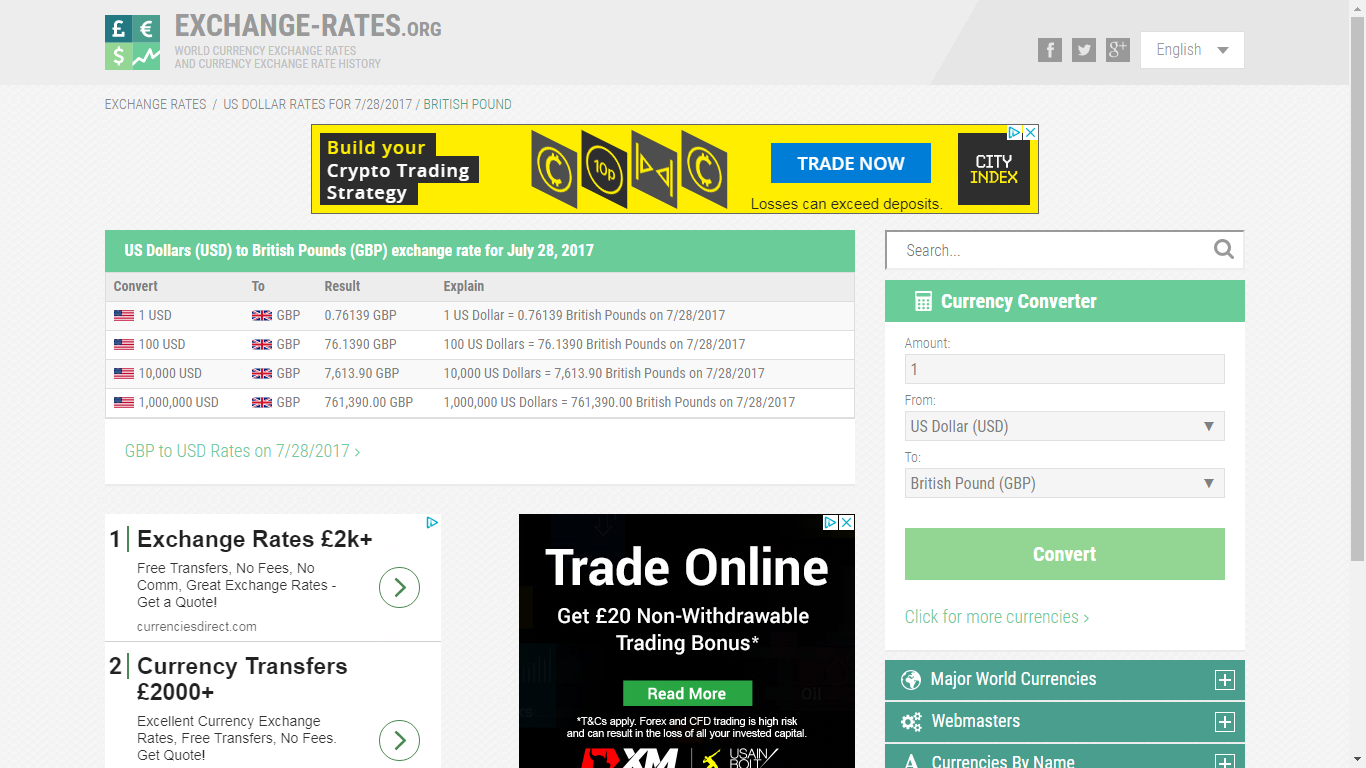Viewport: 1366px width, 768px height.
Task: Click the City Index logo in the banner
Action: (x=994, y=169)
